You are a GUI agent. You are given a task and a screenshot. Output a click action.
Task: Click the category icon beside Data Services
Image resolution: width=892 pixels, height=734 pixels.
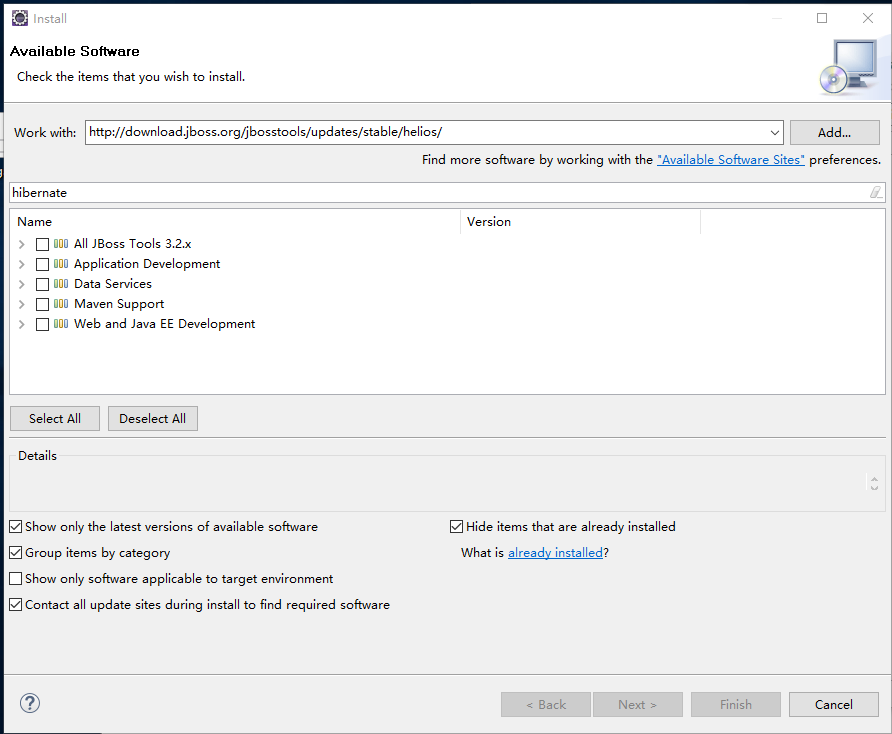coord(61,284)
